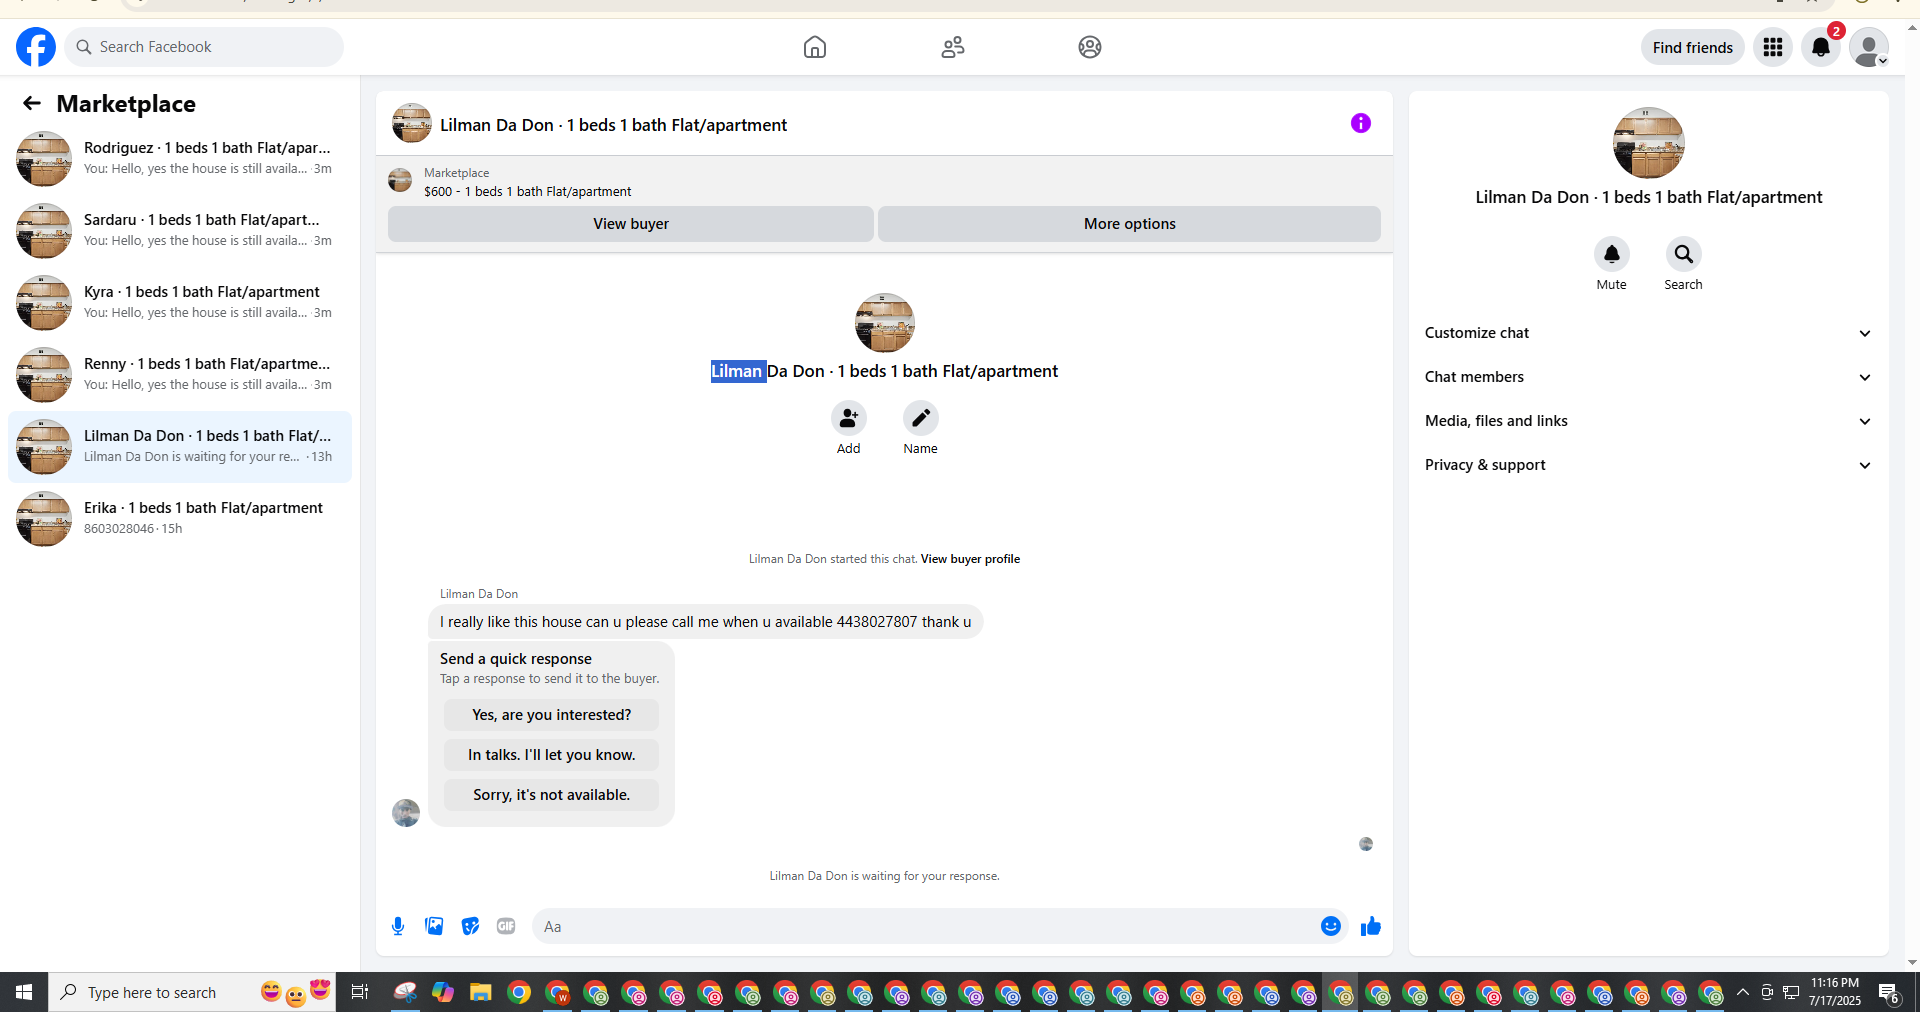The height and width of the screenshot is (1012, 1920).
Task: Send a thumbs-up like
Action: coord(1371,926)
